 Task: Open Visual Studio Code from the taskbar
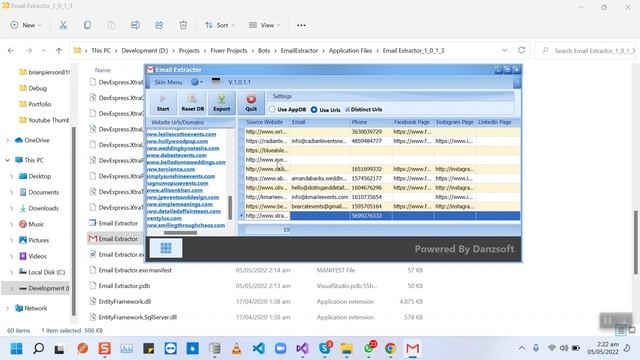tap(258, 349)
